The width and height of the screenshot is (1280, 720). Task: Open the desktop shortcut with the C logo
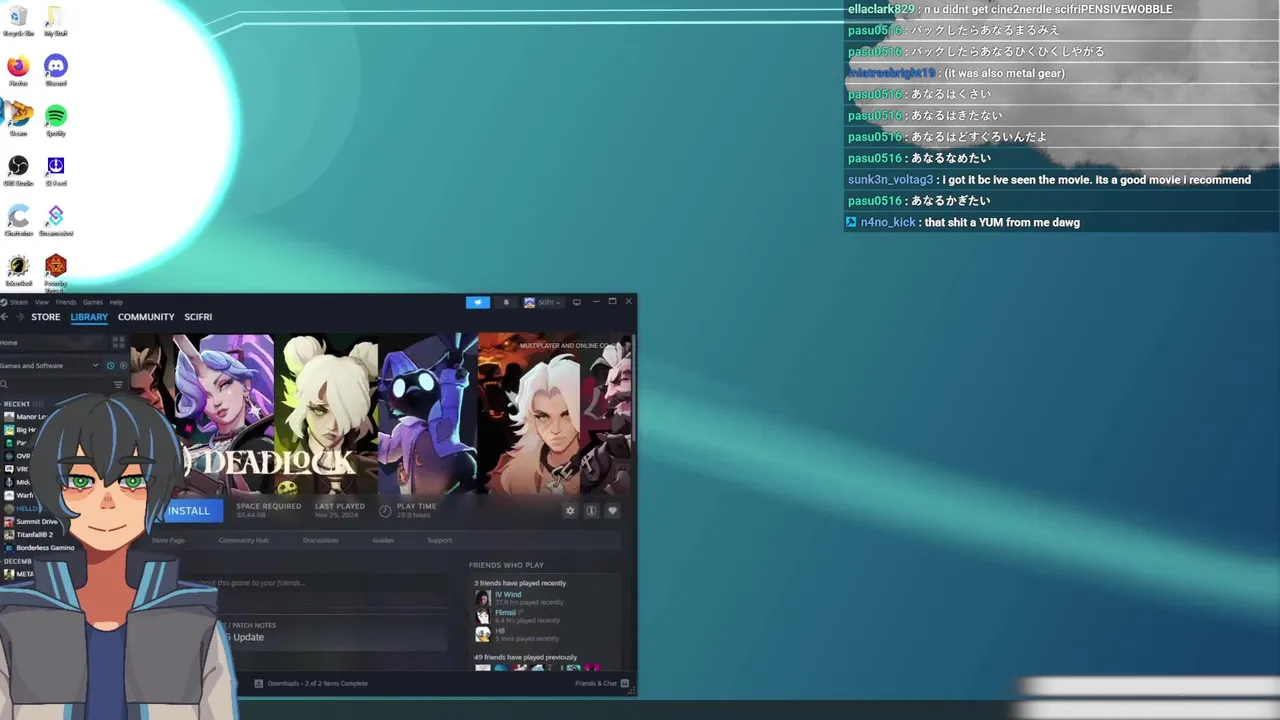[18, 220]
